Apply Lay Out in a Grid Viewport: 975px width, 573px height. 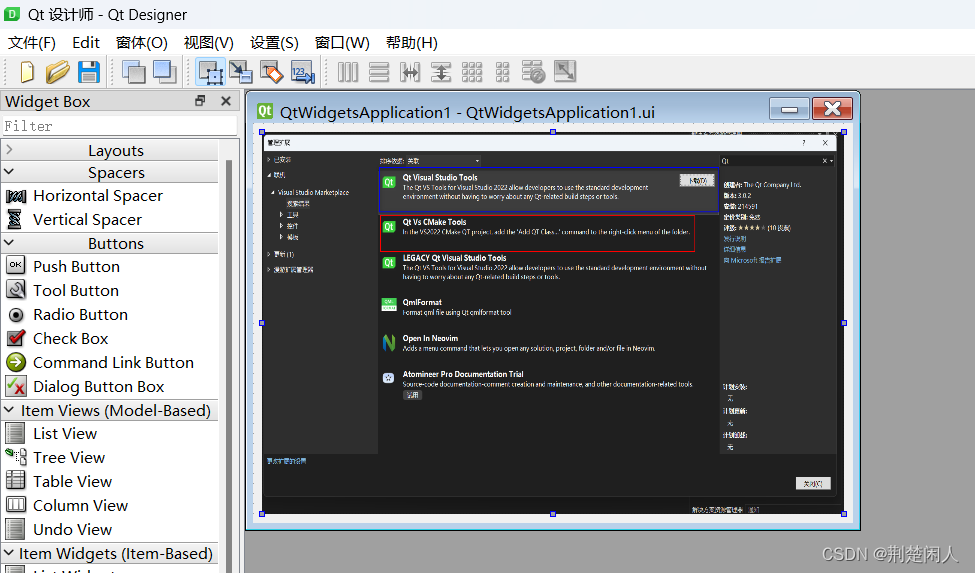pos(472,72)
